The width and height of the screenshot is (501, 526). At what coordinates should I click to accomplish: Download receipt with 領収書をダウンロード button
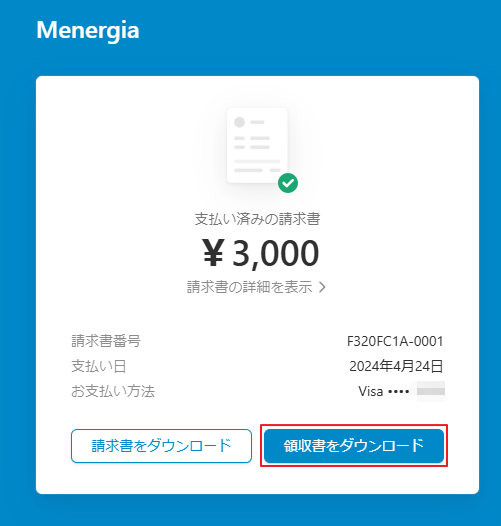354,446
